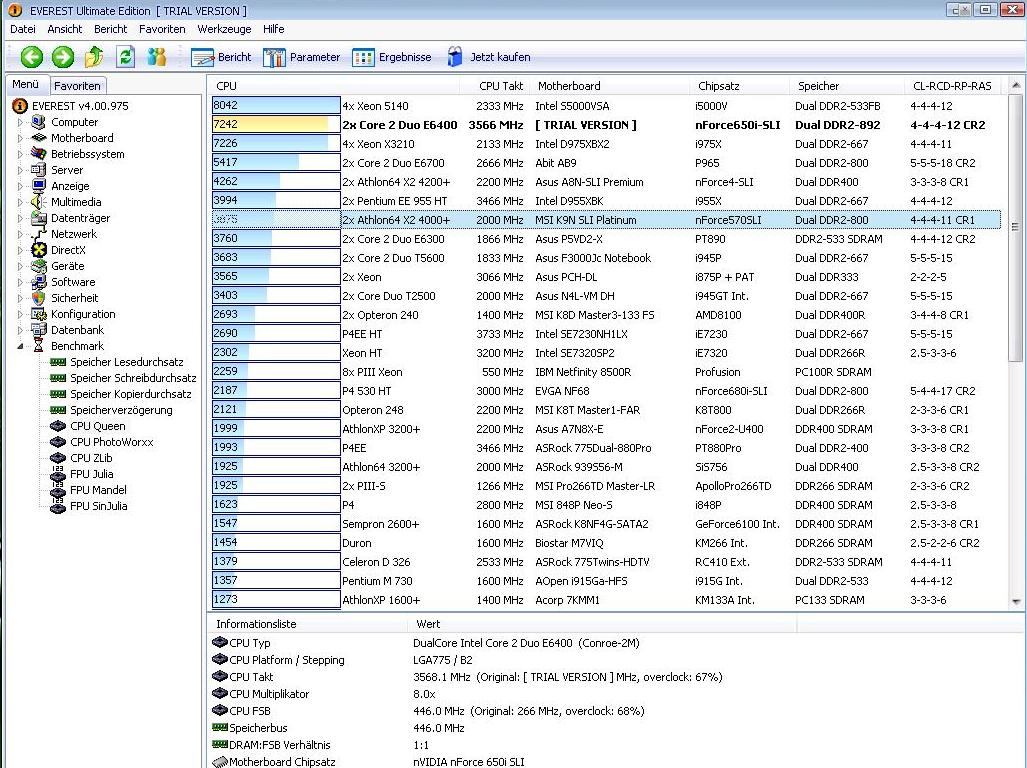Image resolution: width=1027 pixels, height=768 pixels.
Task: Collapse the Benchmark tree node
Action: click(x=20, y=346)
